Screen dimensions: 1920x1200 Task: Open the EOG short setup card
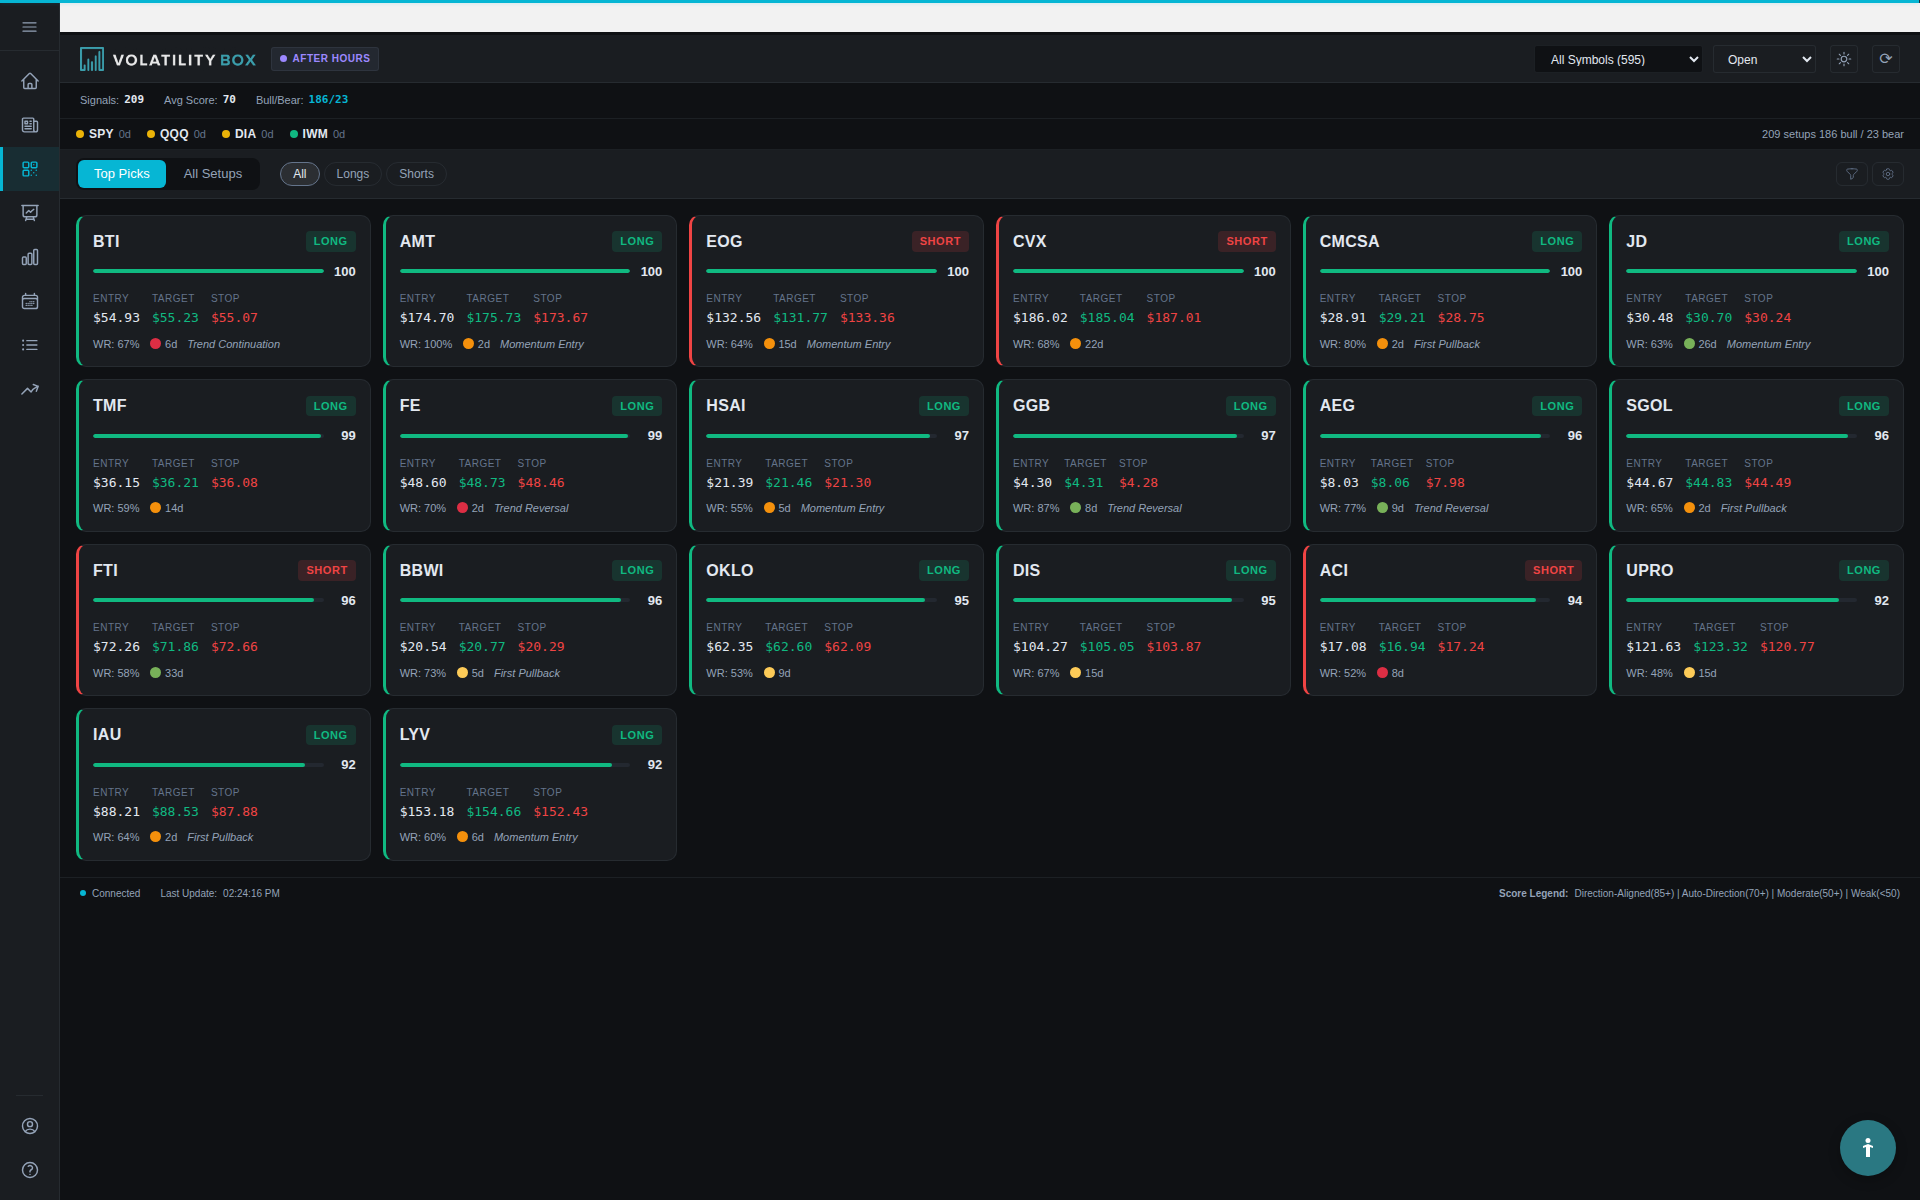836,291
